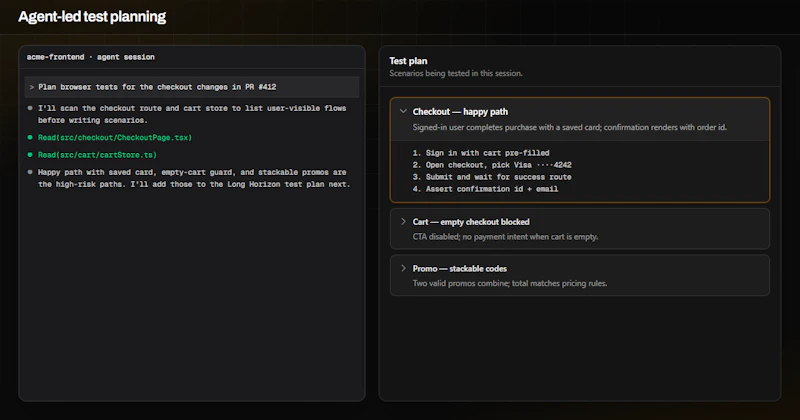The image size is (800, 420).
Task: Click the 'Happy path with saved card' message
Action: tap(194, 179)
